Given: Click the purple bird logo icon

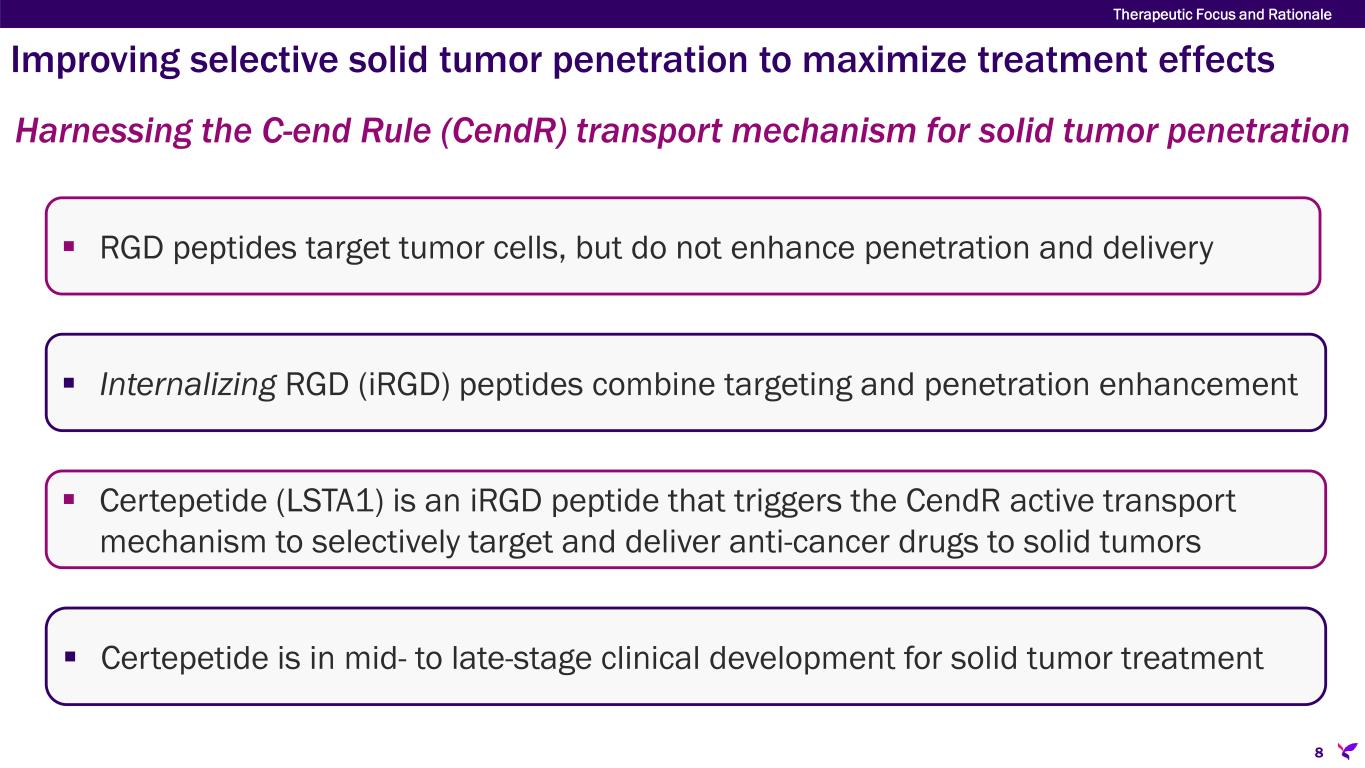Looking at the screenshot, I should click(x=1347, y=750).
